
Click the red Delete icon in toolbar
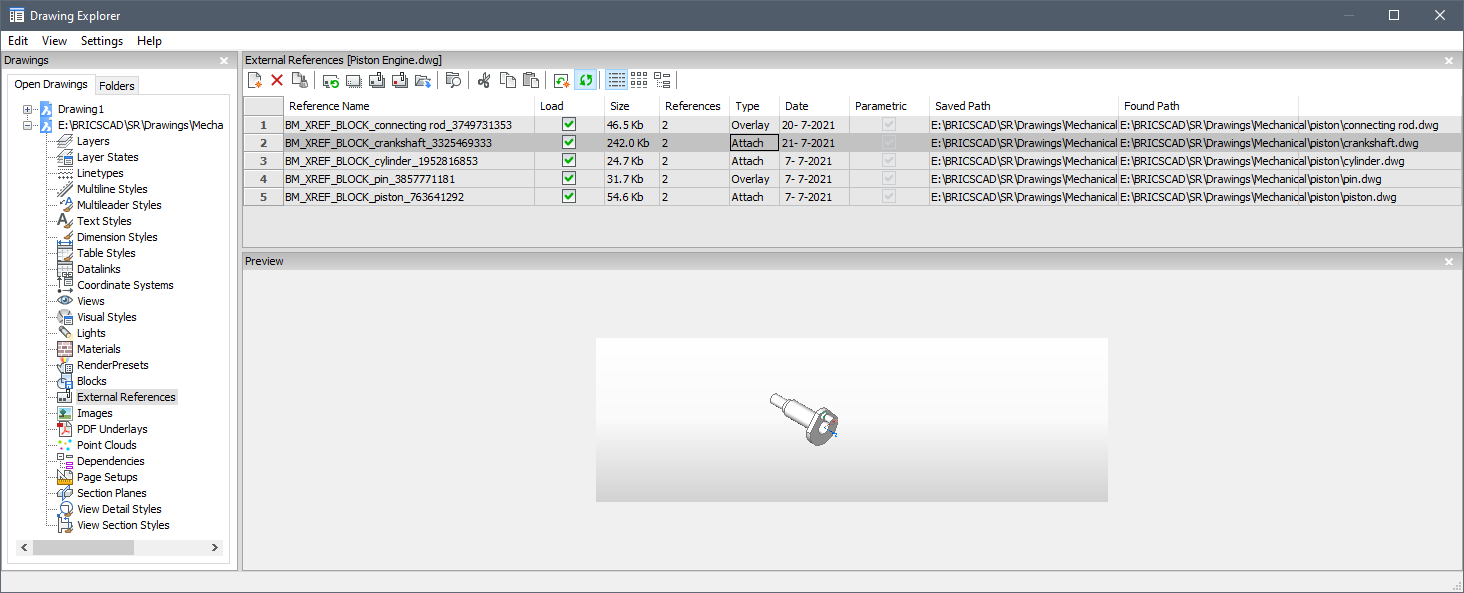pos(277,80)
